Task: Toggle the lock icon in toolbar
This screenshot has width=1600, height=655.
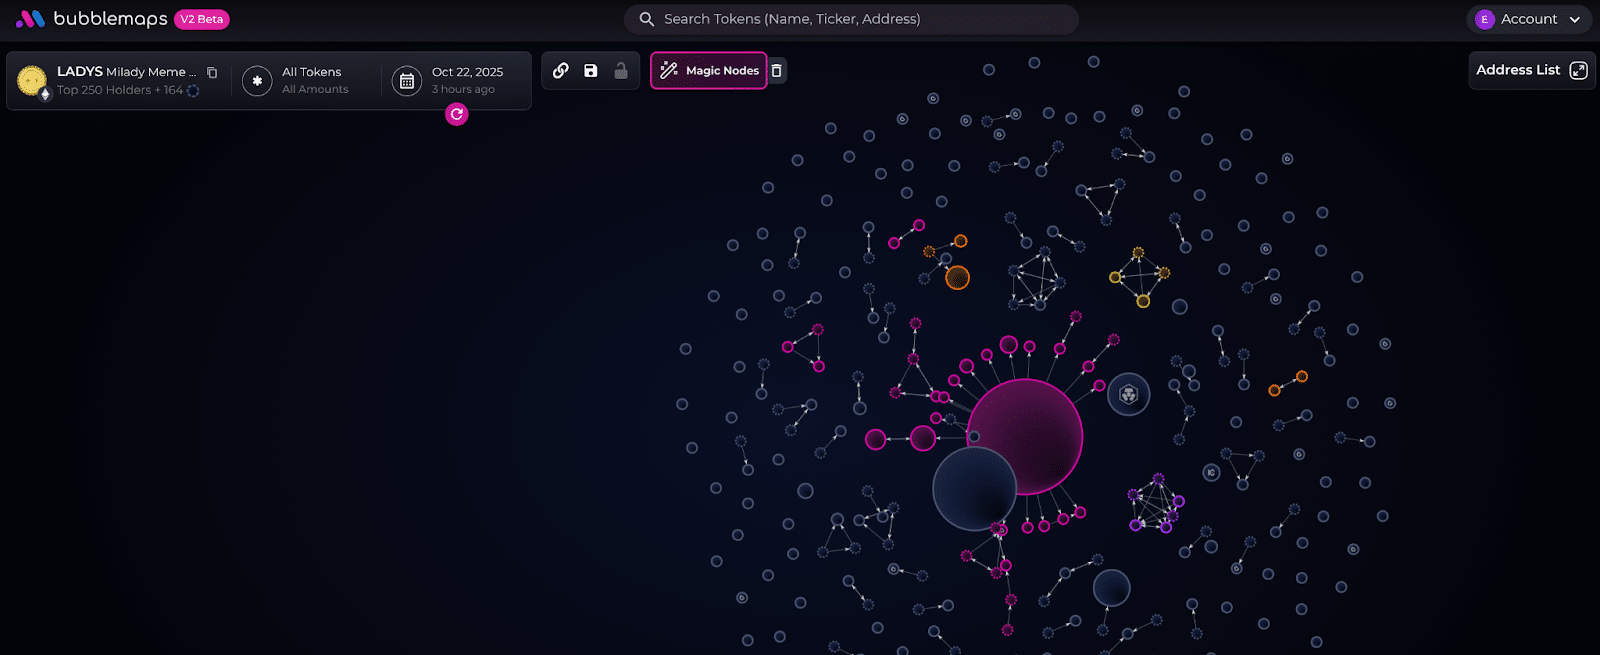Action: 621,70
